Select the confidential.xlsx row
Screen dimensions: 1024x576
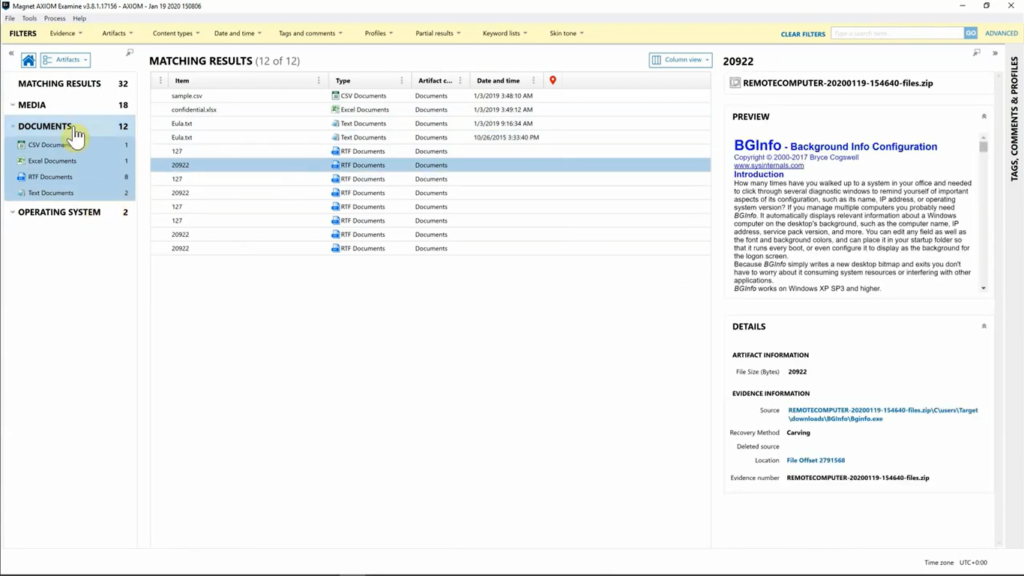430,110
